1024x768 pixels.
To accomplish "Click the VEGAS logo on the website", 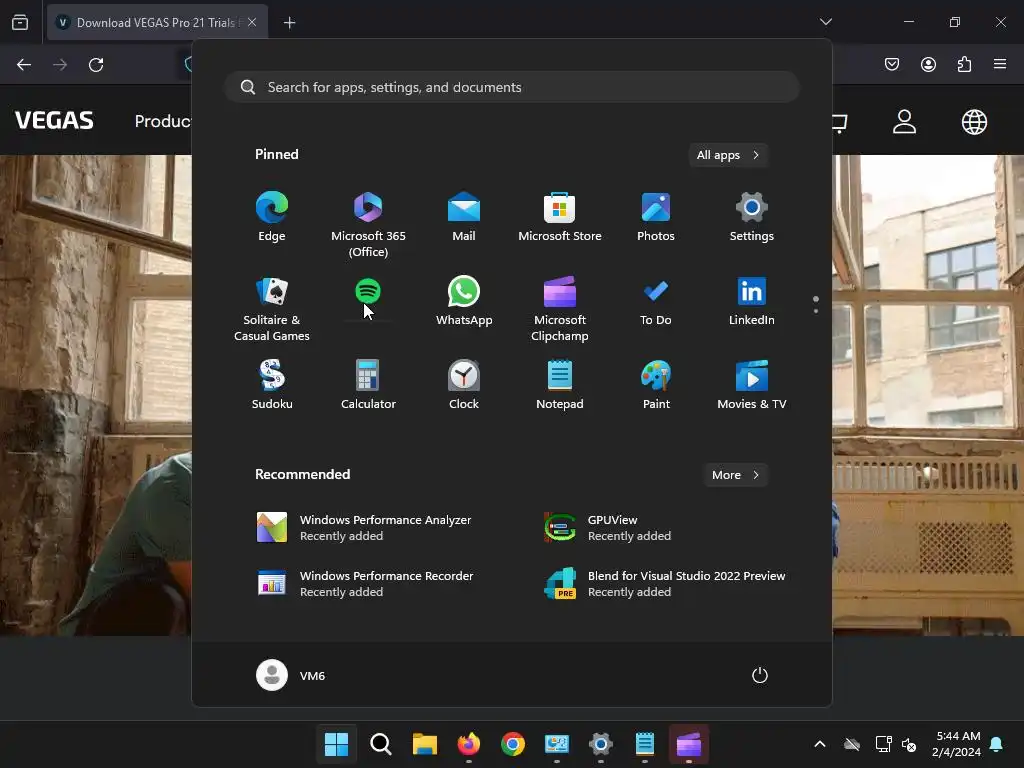I will 54,121.
